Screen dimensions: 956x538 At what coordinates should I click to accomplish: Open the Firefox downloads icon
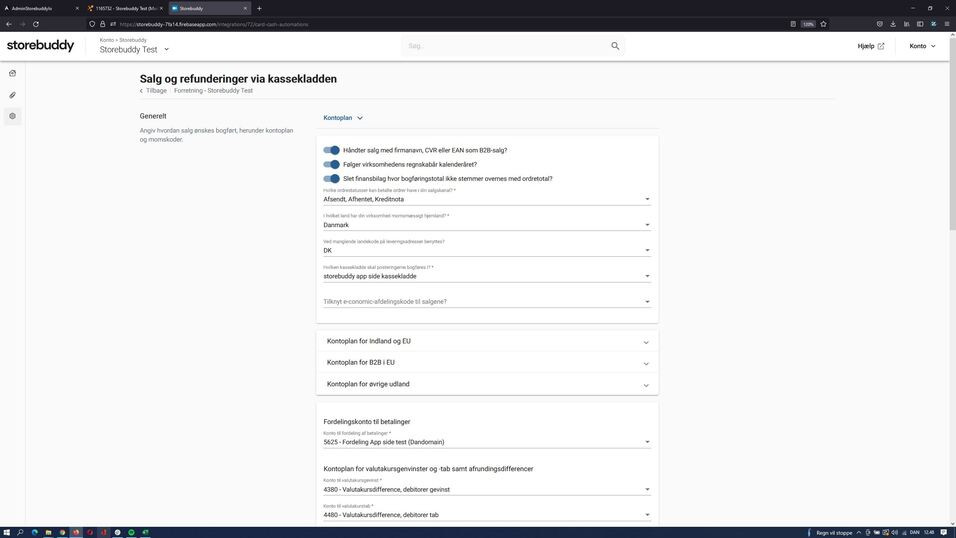click(892, 24)
